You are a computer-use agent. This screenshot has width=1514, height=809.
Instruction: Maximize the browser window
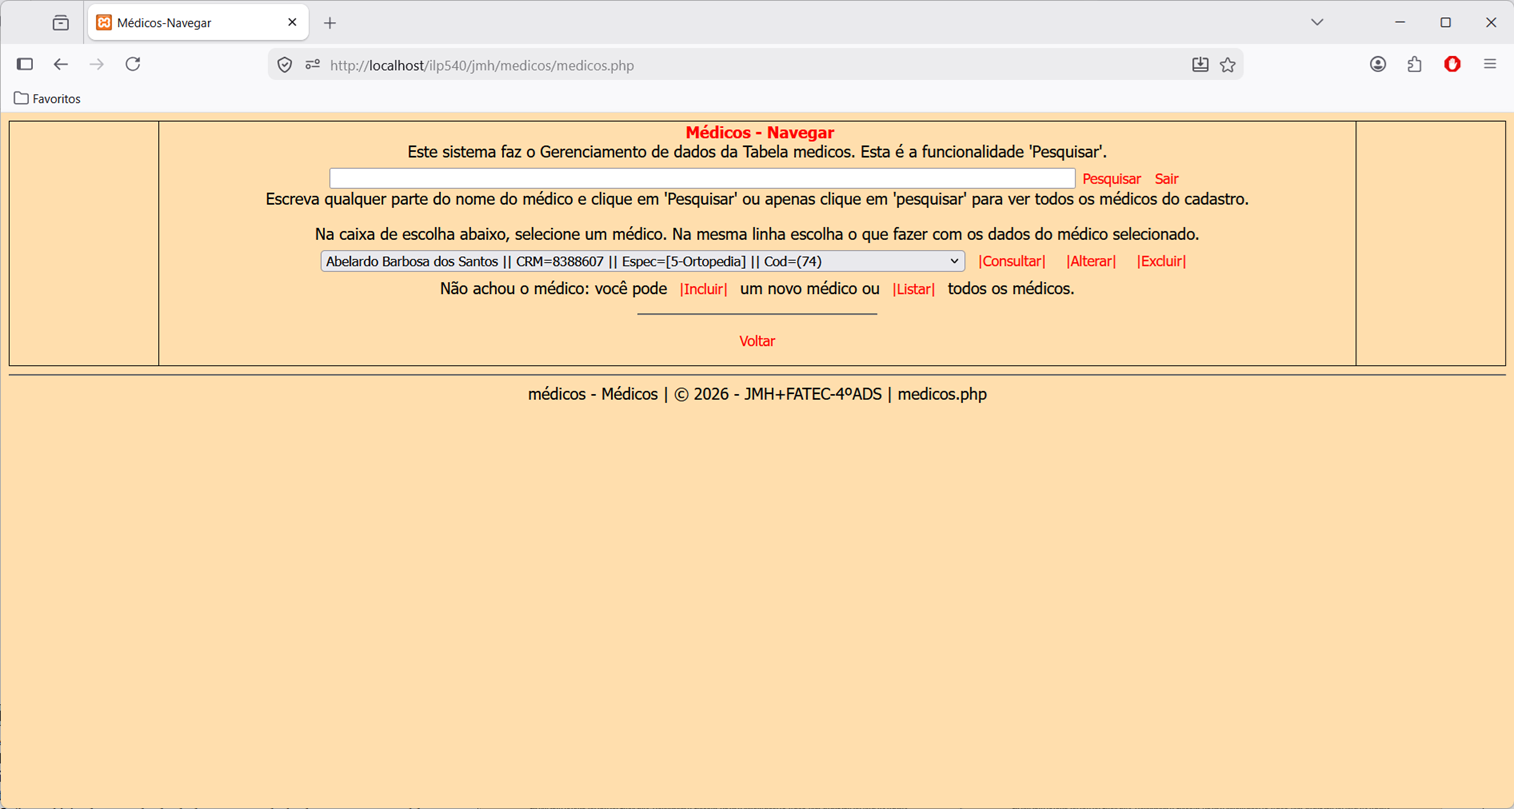click(x=1445, y=22)
